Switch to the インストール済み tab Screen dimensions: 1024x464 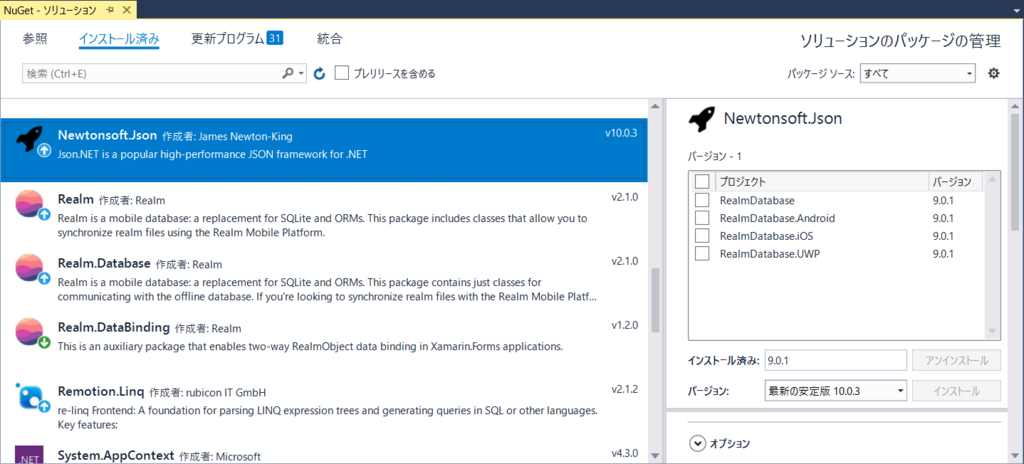pos(119,39)
